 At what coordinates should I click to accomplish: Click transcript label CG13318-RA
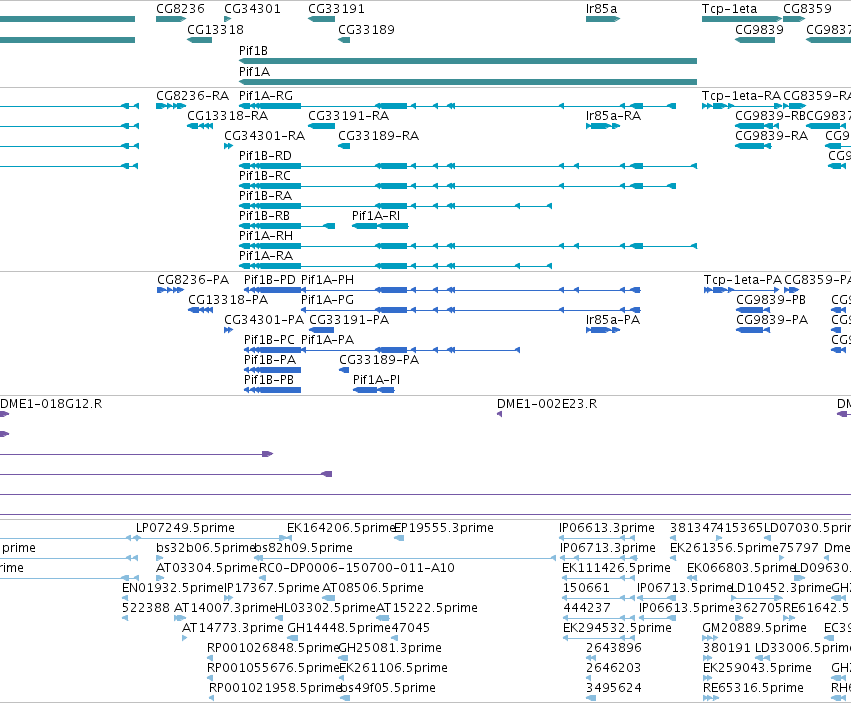(x=227, y=116)
